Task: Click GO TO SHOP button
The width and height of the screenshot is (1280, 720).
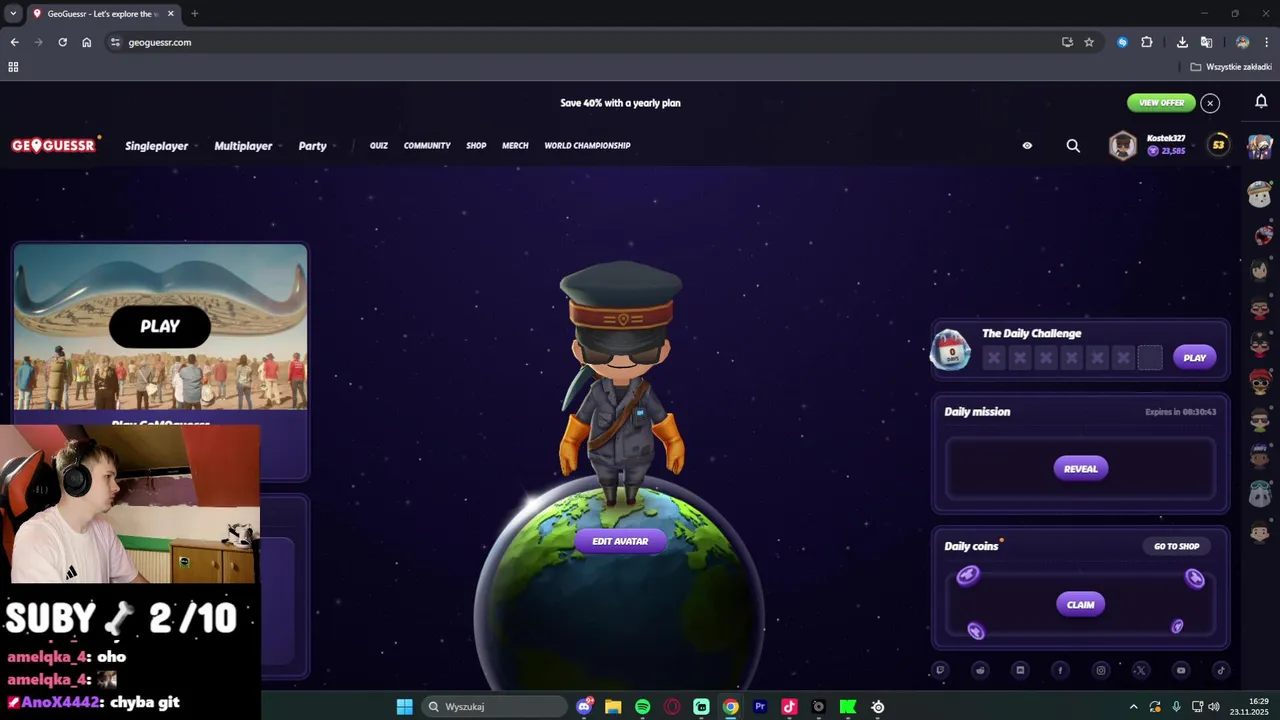Action: pyautogui.click(x=1176, y=546)
